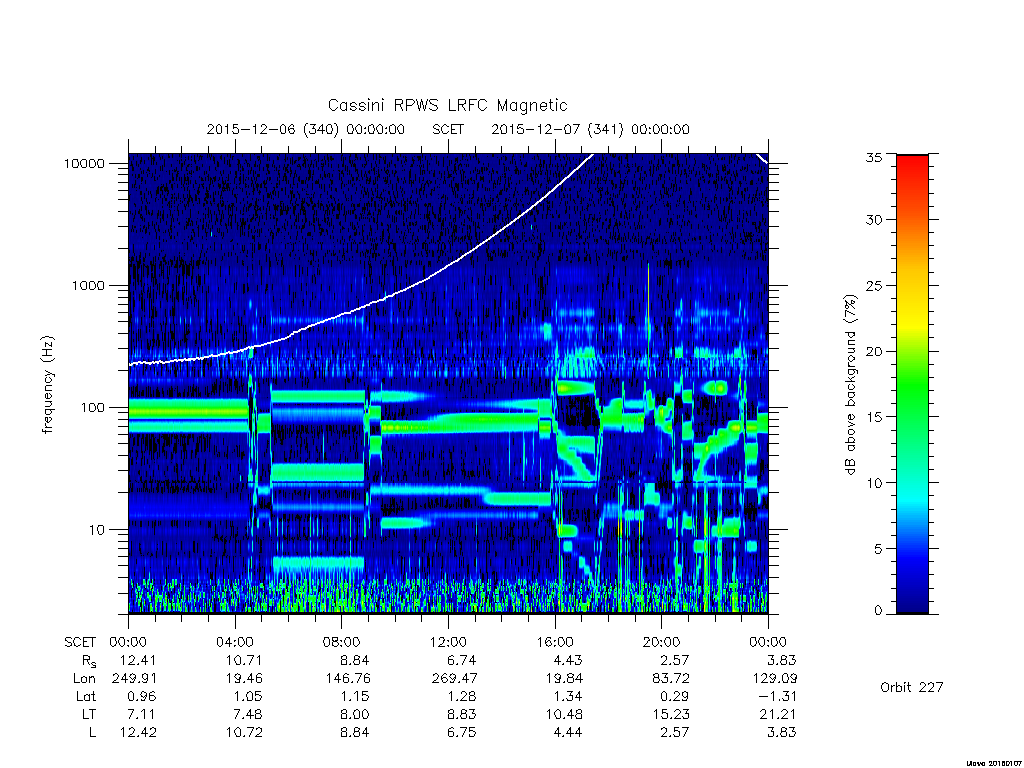The height and width of the screenshot is (768, 1024).
Task: Click the title 'Cassini RPWS LRFC Magnetic'
Action: click(447, 105)
